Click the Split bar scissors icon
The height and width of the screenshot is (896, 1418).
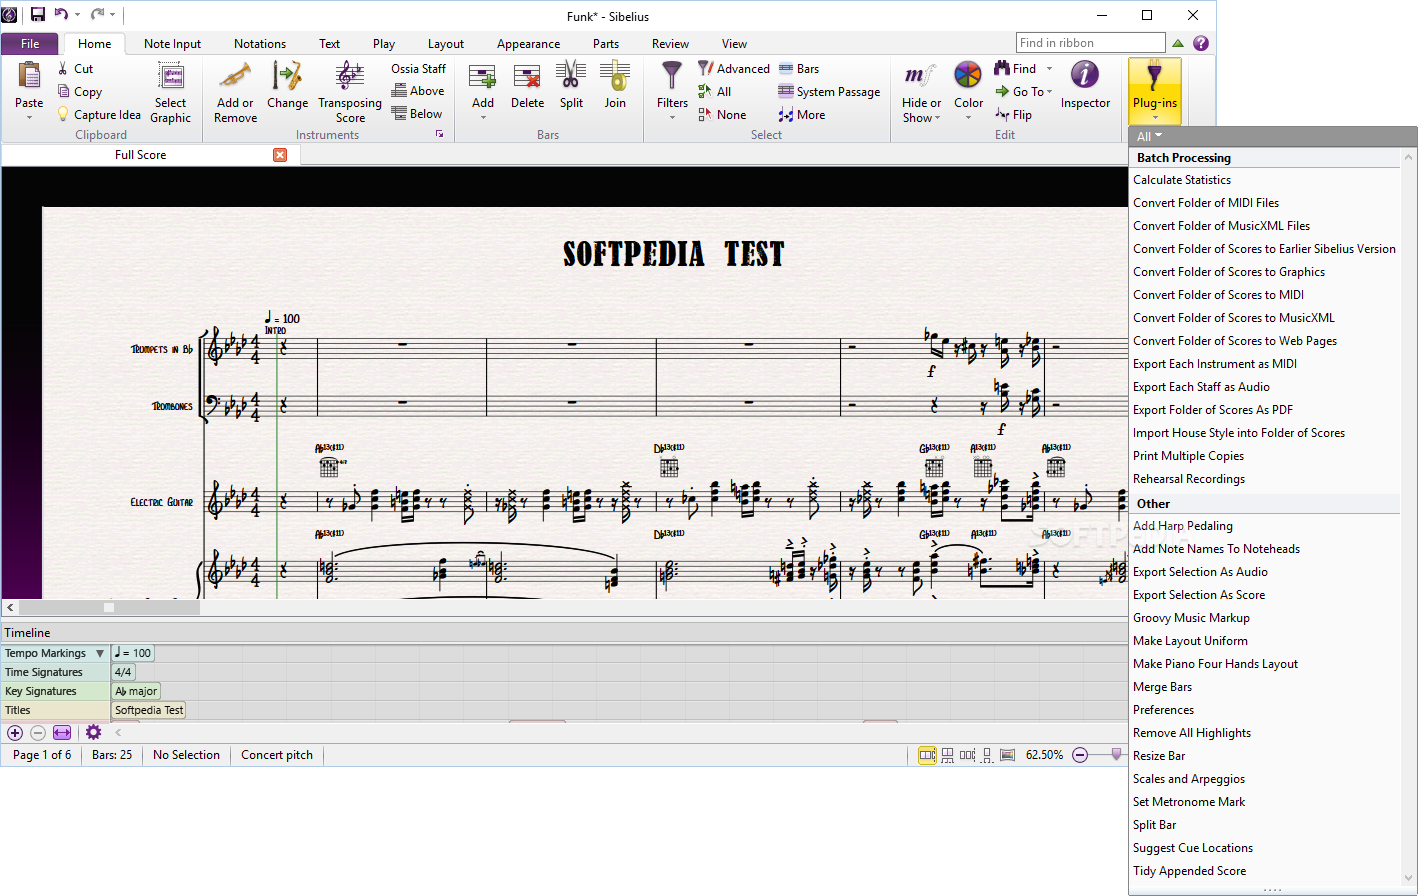(571, 76)
